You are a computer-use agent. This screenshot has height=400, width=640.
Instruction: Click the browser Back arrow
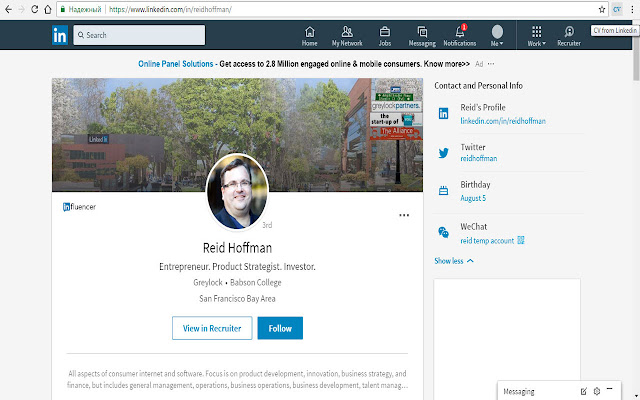pos(8,9)
